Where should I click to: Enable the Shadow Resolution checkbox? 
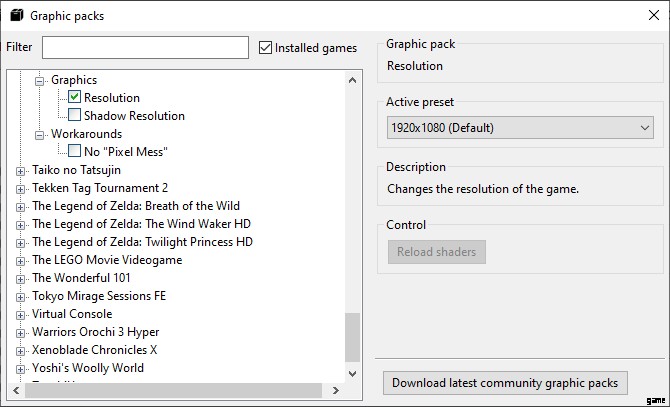(74, 115)
